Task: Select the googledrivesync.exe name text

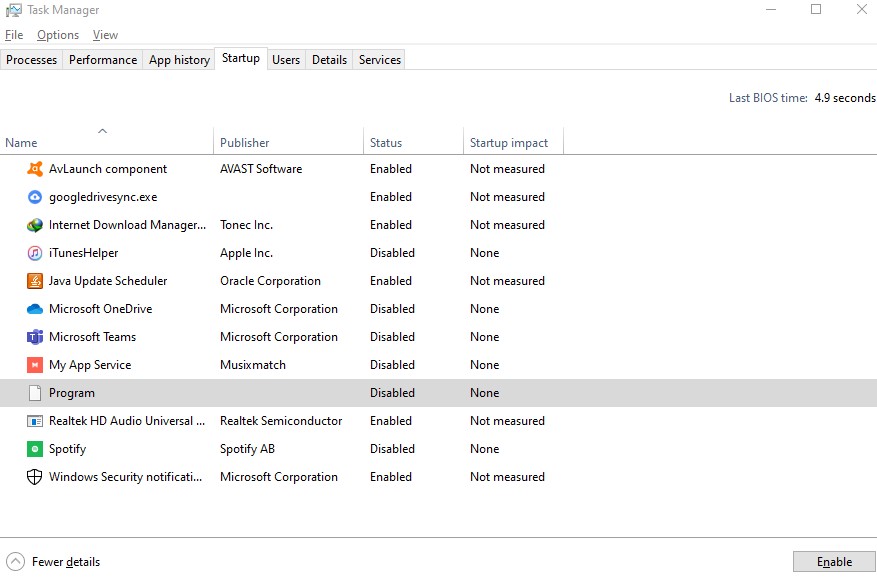Action: 103,197
